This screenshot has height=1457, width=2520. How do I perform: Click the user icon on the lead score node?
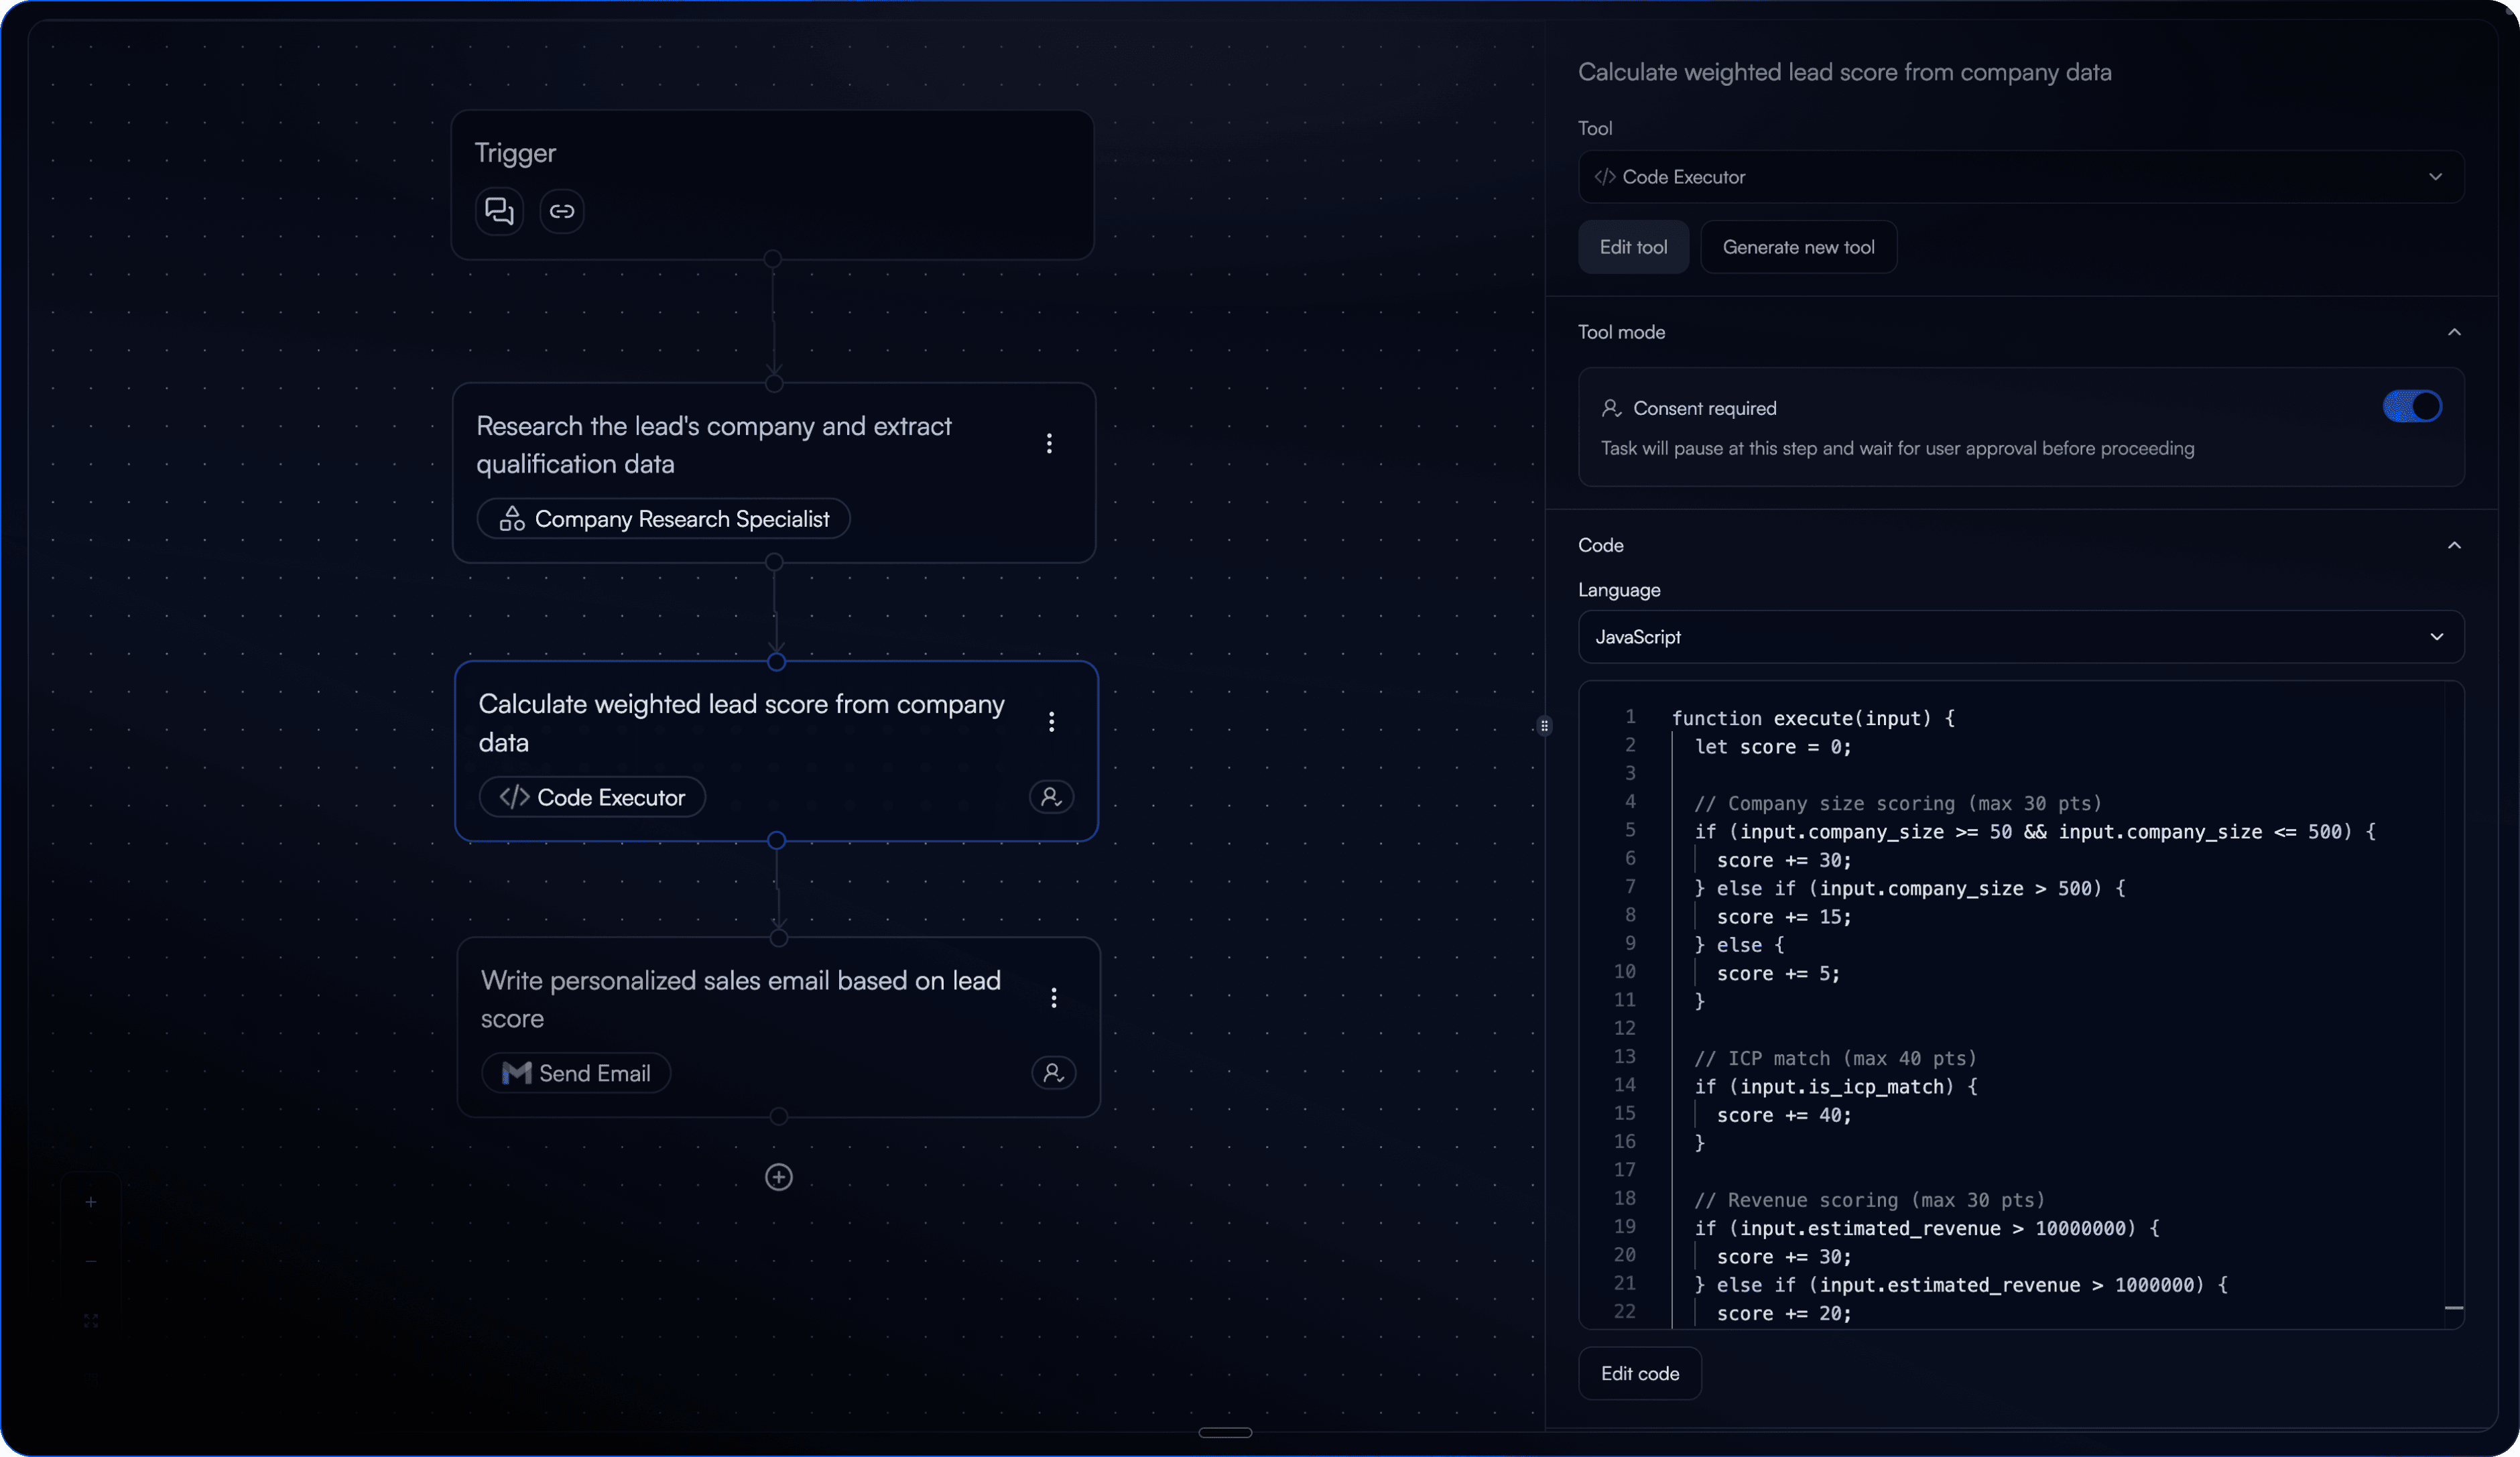[x=1051, y=797]
